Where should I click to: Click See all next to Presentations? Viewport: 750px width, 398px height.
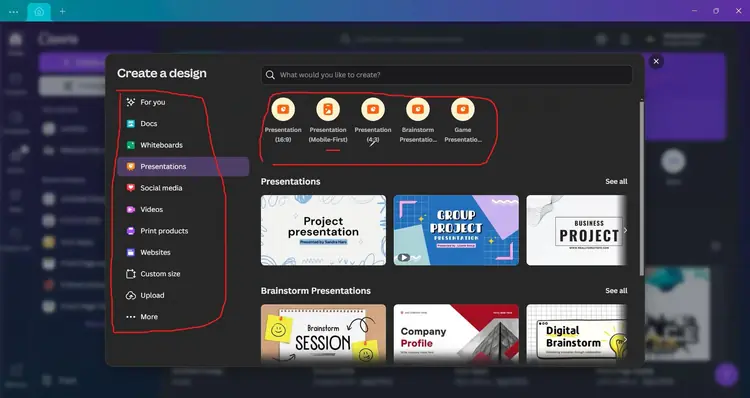point(616,181)
